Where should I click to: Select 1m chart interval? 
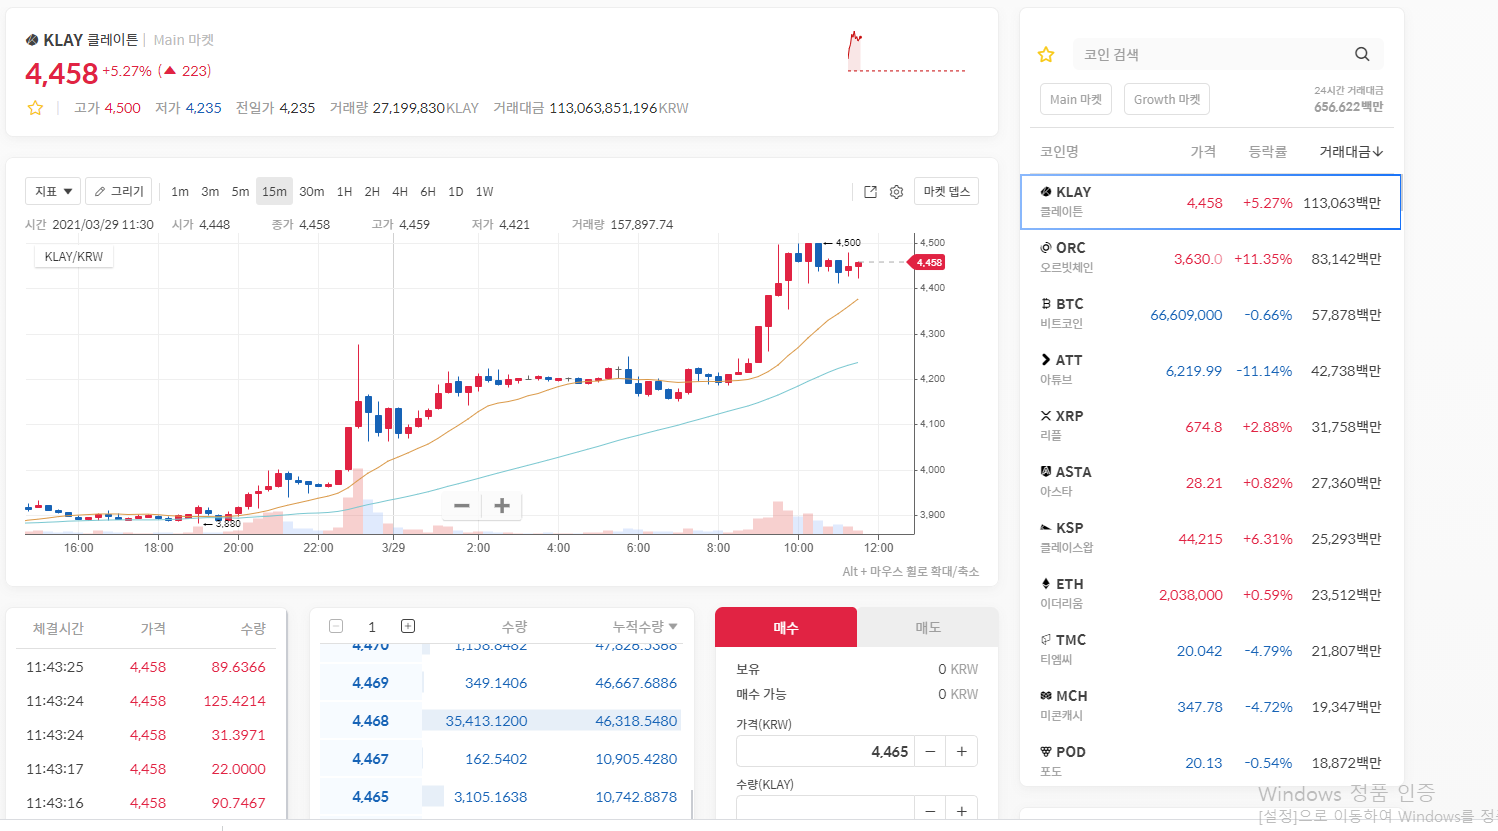180,192
